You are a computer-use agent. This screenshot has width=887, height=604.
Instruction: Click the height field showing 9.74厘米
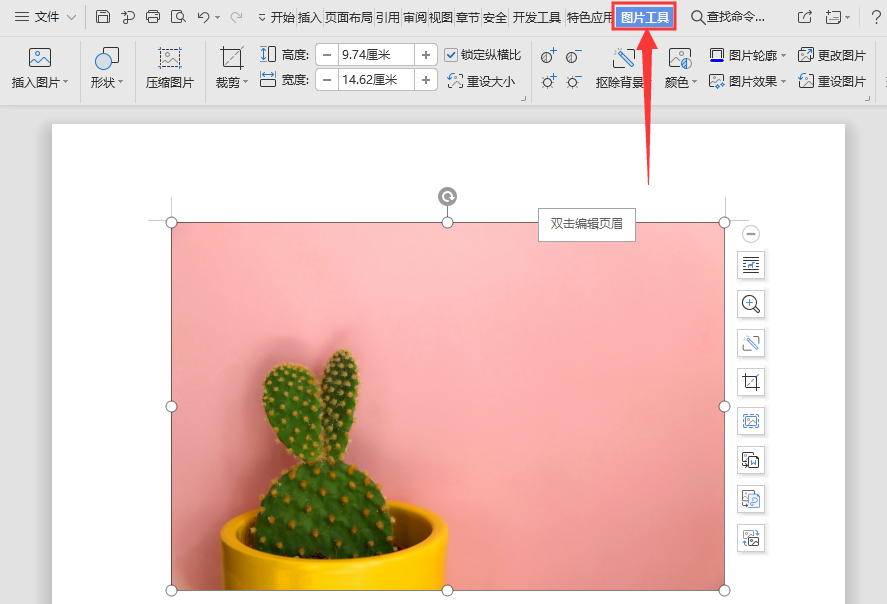coord(376,55)
